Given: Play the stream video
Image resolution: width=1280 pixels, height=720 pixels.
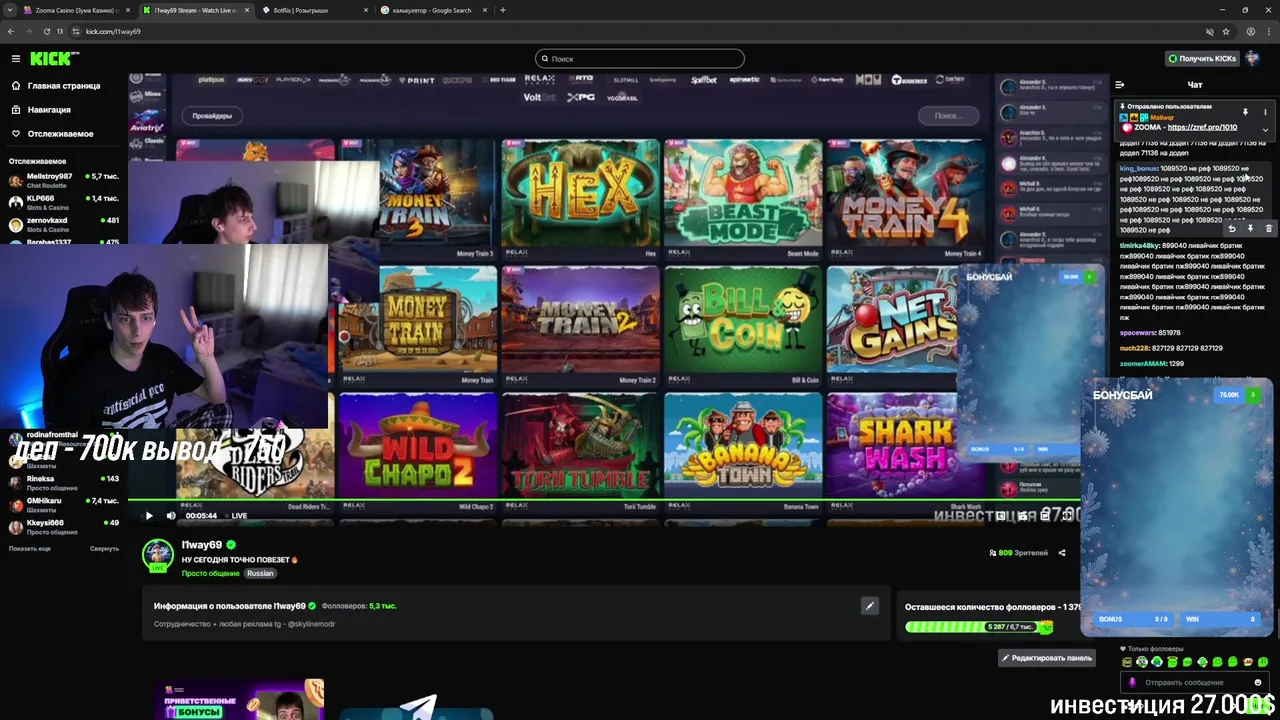Looking at the screenshot, I should click(149, 516).
